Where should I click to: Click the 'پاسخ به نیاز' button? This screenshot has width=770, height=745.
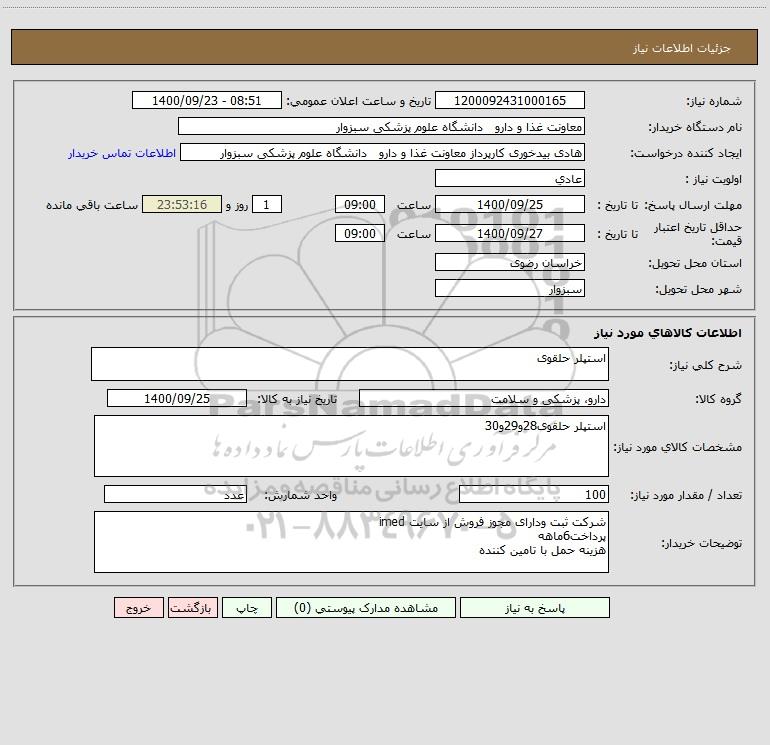[534, 608]
